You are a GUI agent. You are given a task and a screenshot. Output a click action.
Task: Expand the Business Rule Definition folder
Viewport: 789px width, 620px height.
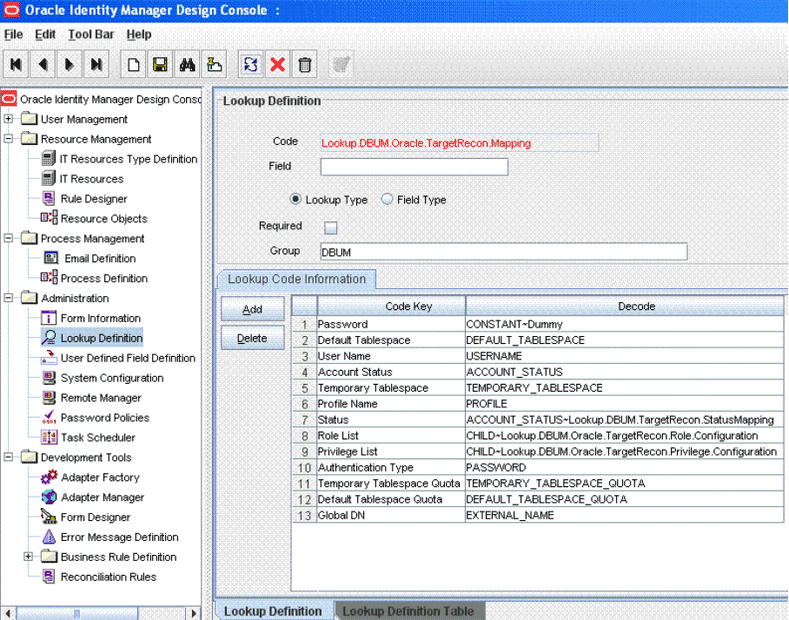pyautogui.click(x=29, y=557)
